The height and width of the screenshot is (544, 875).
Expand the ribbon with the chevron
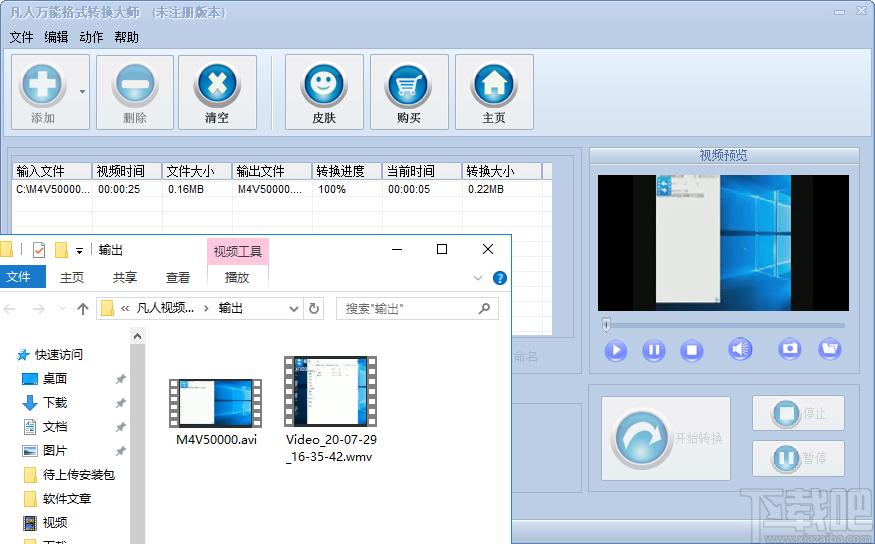pos(478,278)
